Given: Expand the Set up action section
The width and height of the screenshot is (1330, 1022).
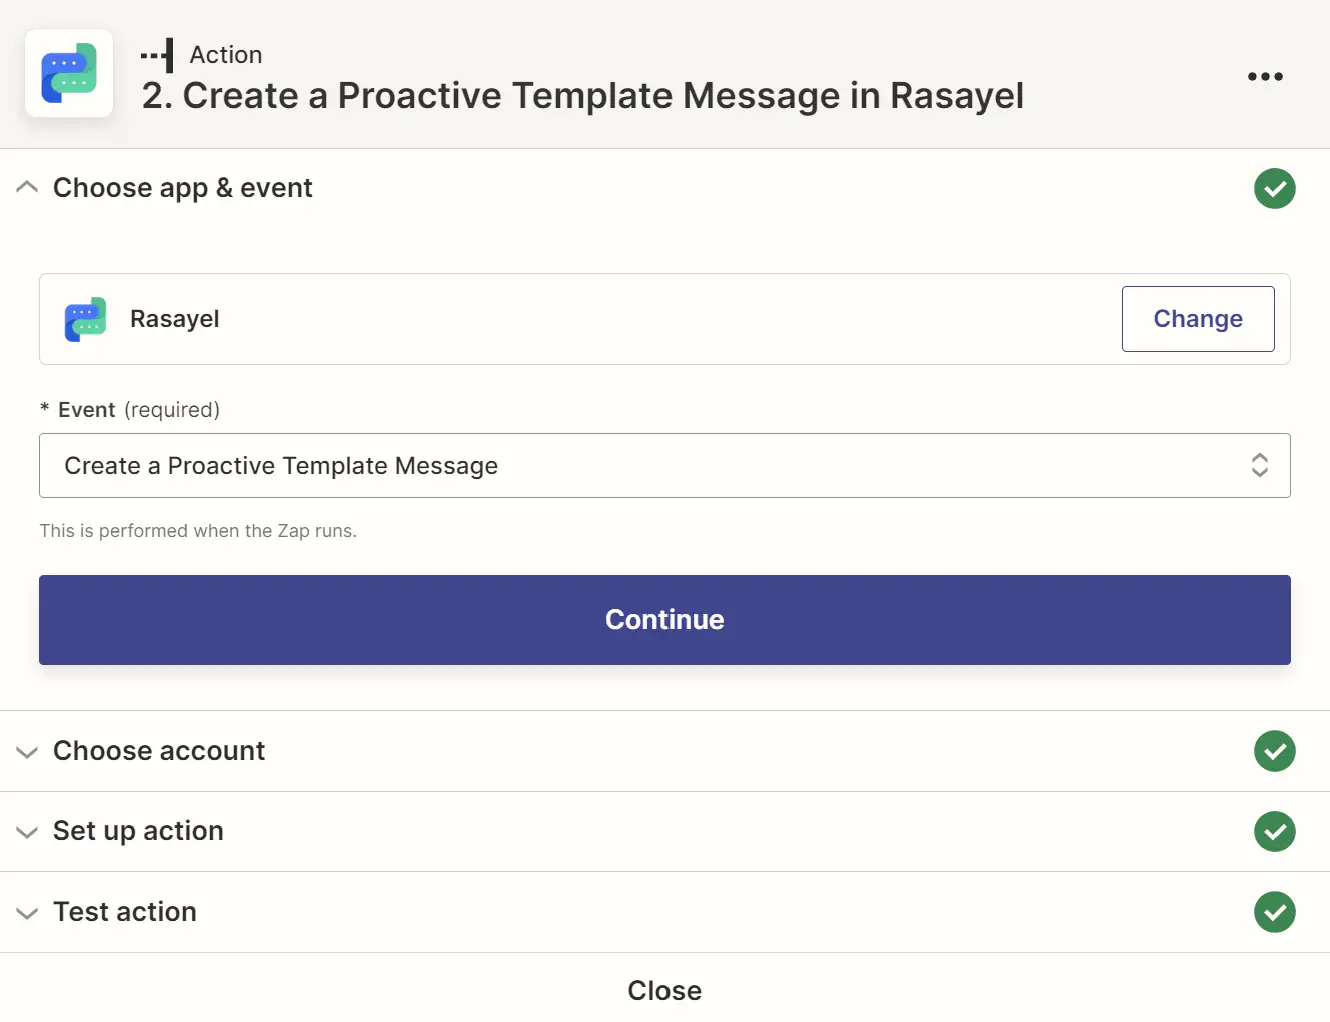Looking at the screenshot, I should click(x=27, y=831).
